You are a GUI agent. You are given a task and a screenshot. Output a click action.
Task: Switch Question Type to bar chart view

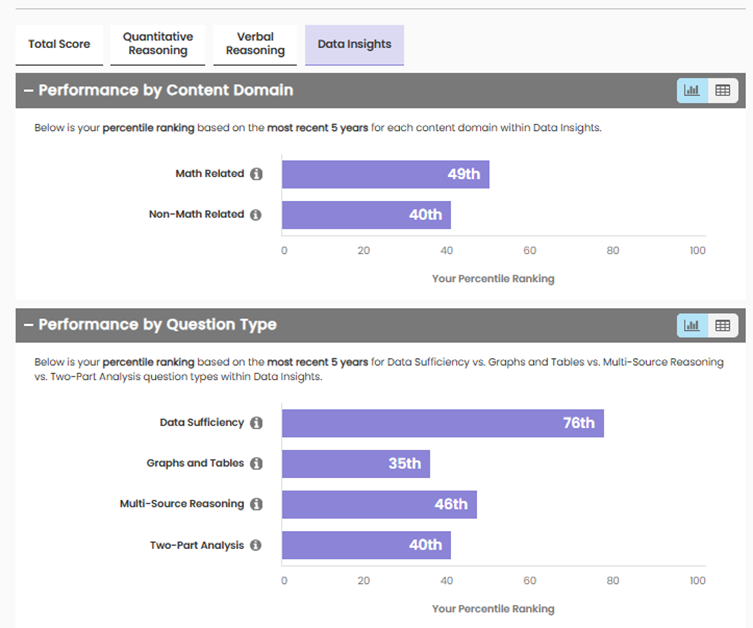pyautogui.click(x=692, y=325)
